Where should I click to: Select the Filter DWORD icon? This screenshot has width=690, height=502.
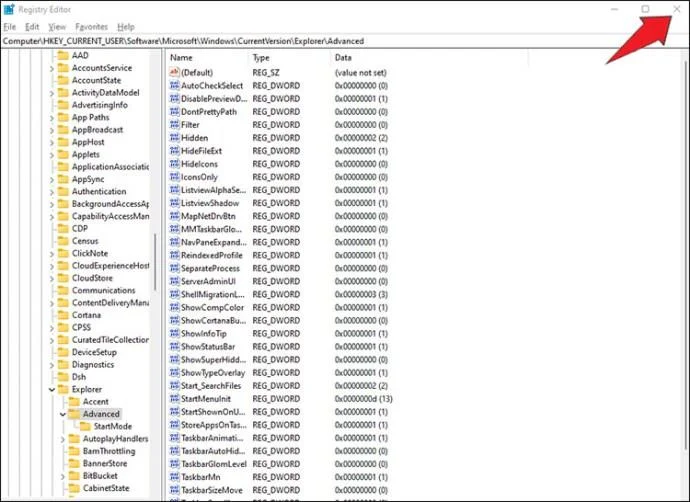pyautogui.click(x=175, y=125)
